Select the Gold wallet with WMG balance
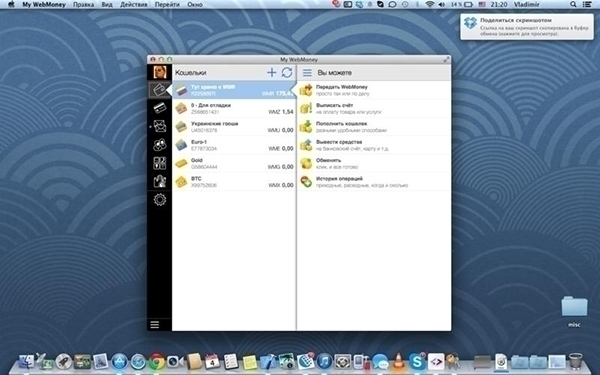Viewport: 600px width, 375px height. coord(234,163)
